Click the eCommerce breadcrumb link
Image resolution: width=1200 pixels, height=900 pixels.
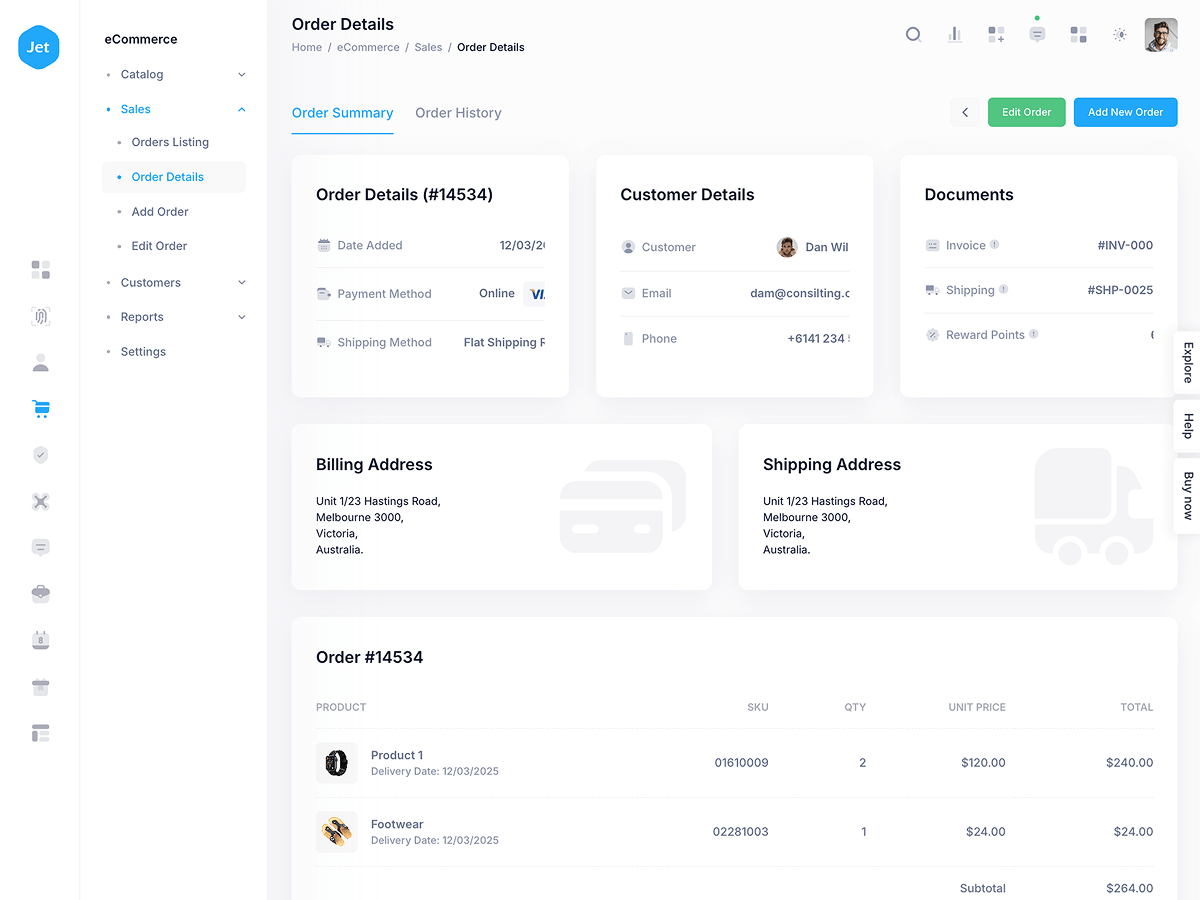tap(368, 47)
